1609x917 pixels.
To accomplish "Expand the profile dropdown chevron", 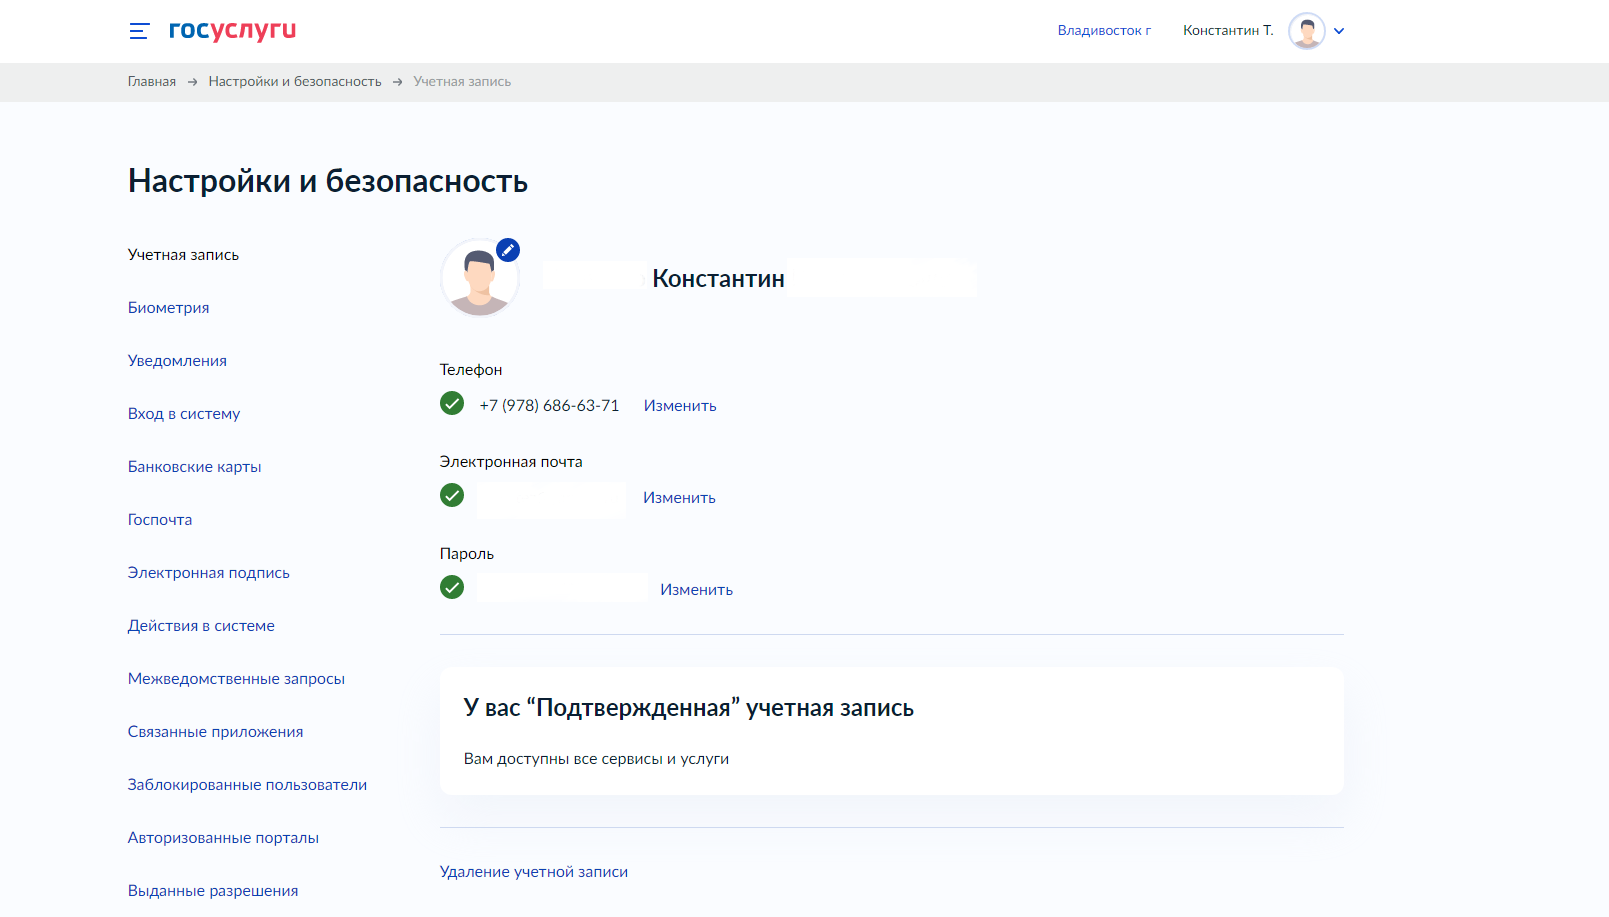I will (x=1339, y=31).
